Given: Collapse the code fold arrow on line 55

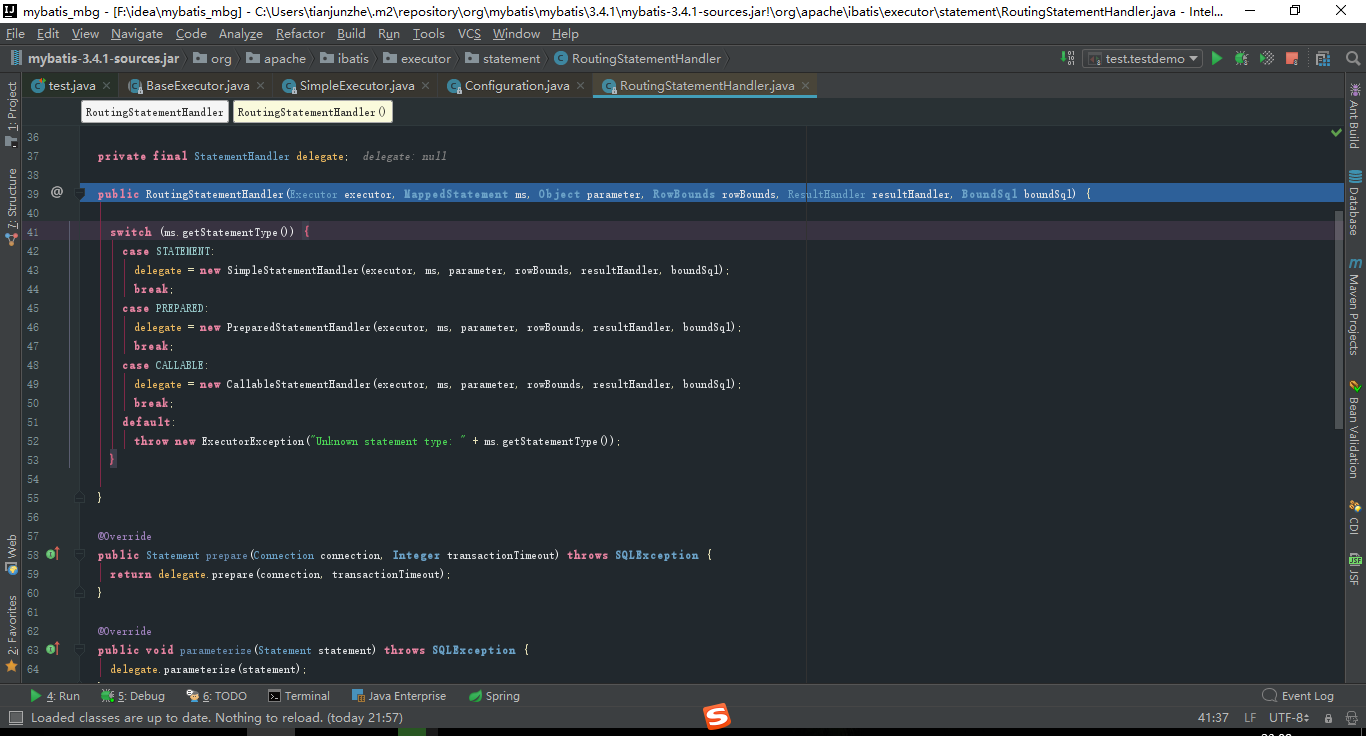Looking at the screenshot, I should (x=80, y=497).
